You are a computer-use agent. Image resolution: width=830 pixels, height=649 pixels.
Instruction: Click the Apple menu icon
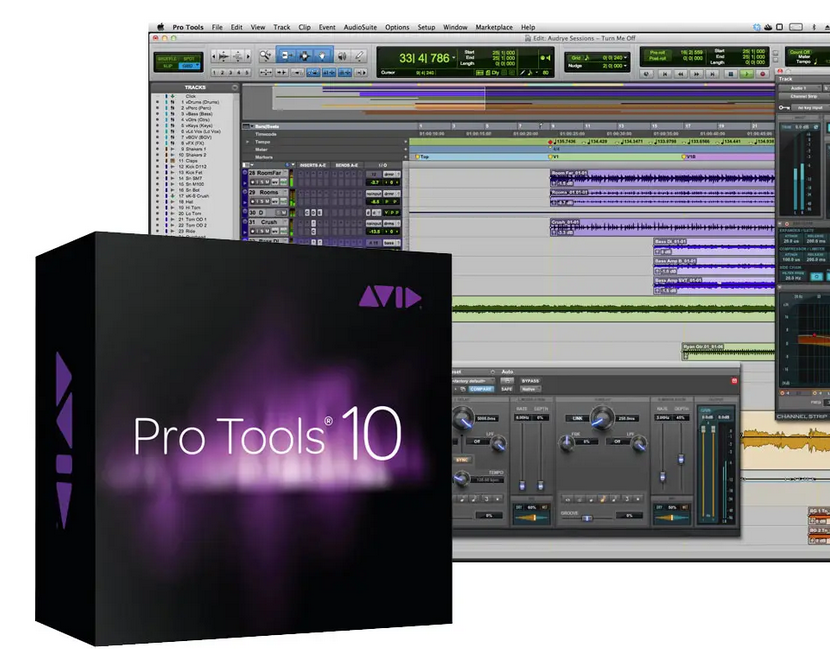(161, 27)
